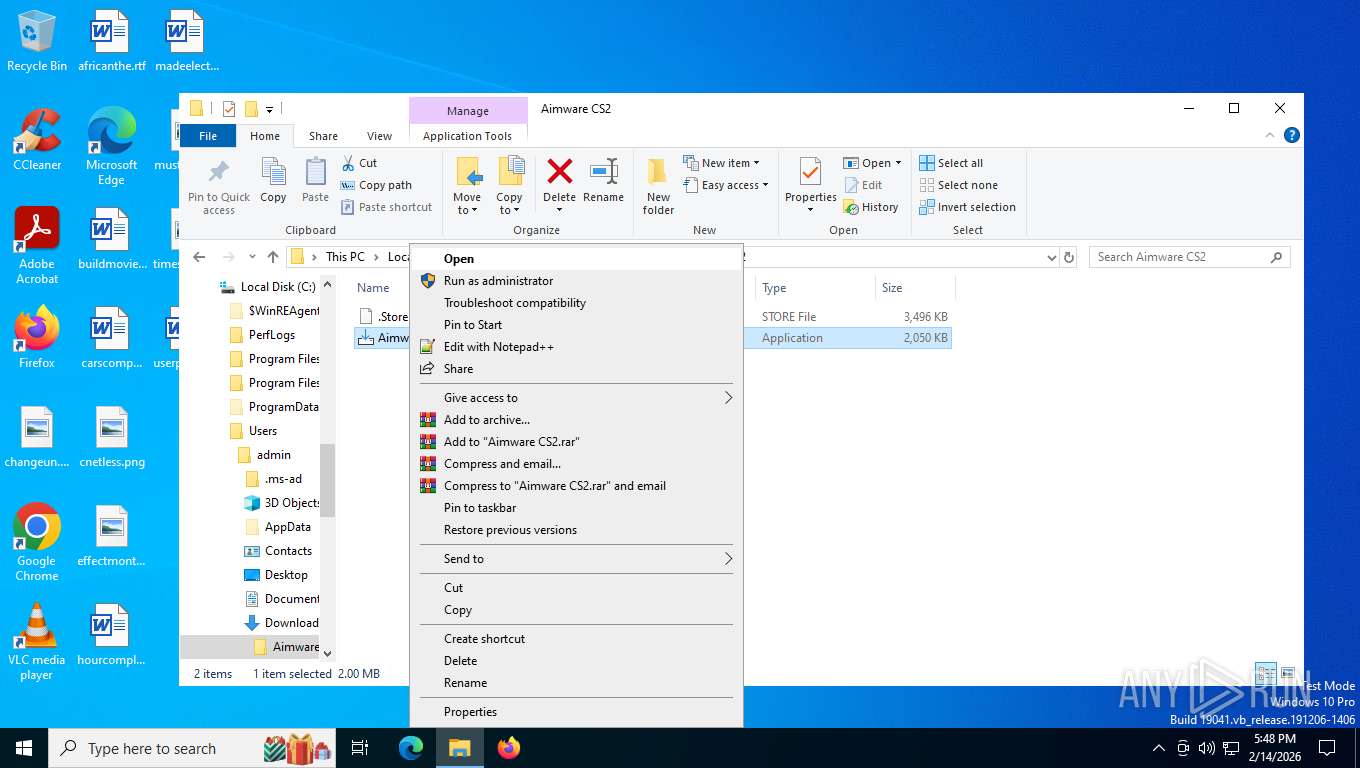Expand the address bar history dropdown
The height and width of the screenshot is (768, 1360).
(1051, 257)
